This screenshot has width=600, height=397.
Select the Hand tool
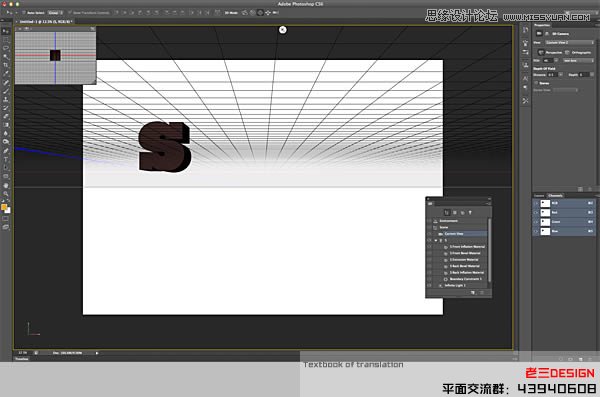[x=6, y=185]
